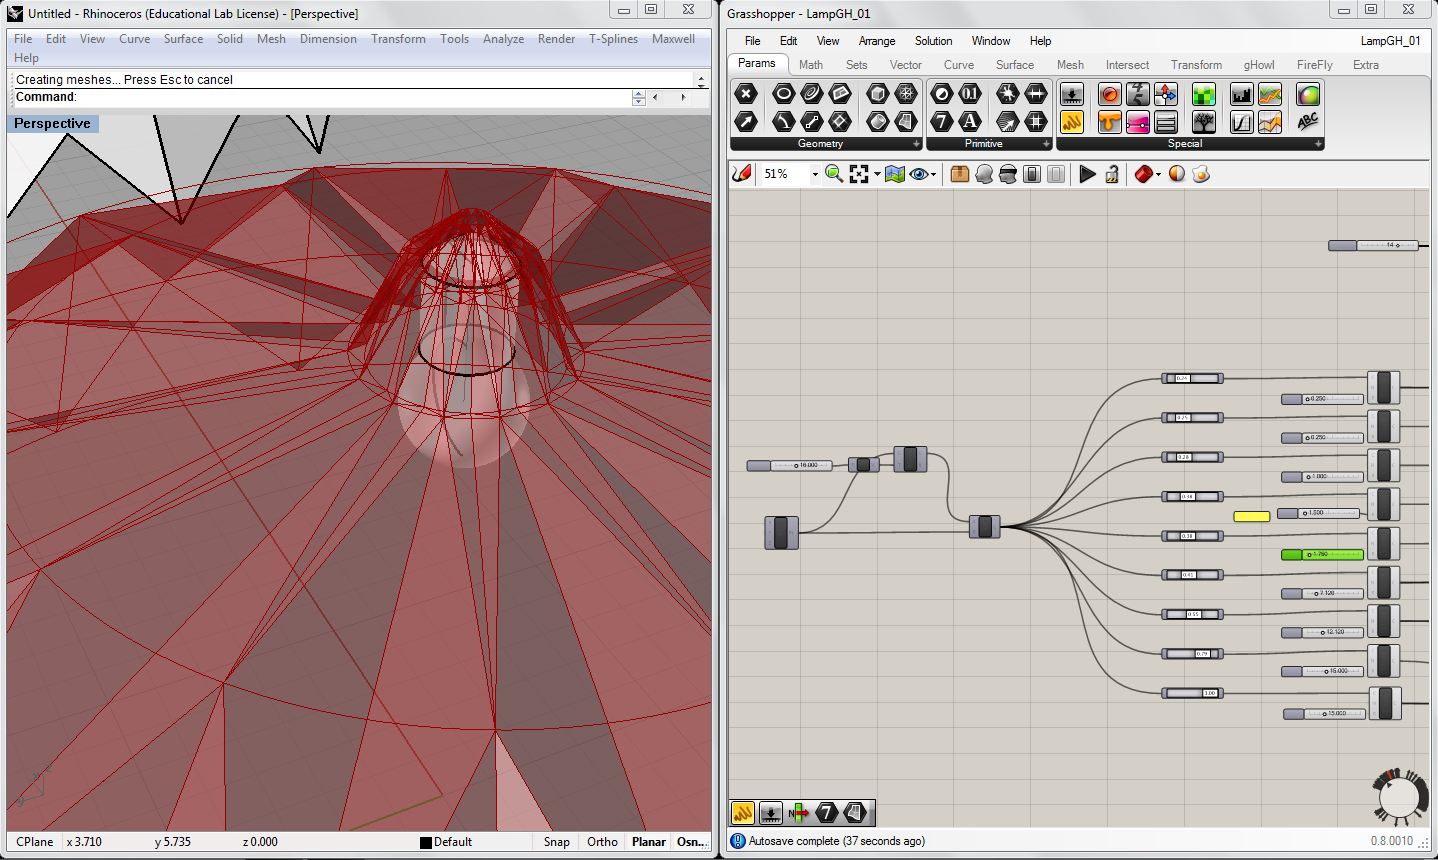Viewport: 1438px width, 860px height.
Task: Click the Zoom magnifier icon in canvas toolbar
Action: click(x=833, y=174)
